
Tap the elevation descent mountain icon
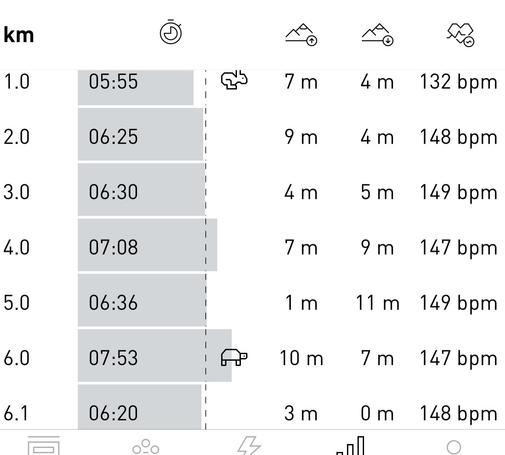(x=378, y=35)
